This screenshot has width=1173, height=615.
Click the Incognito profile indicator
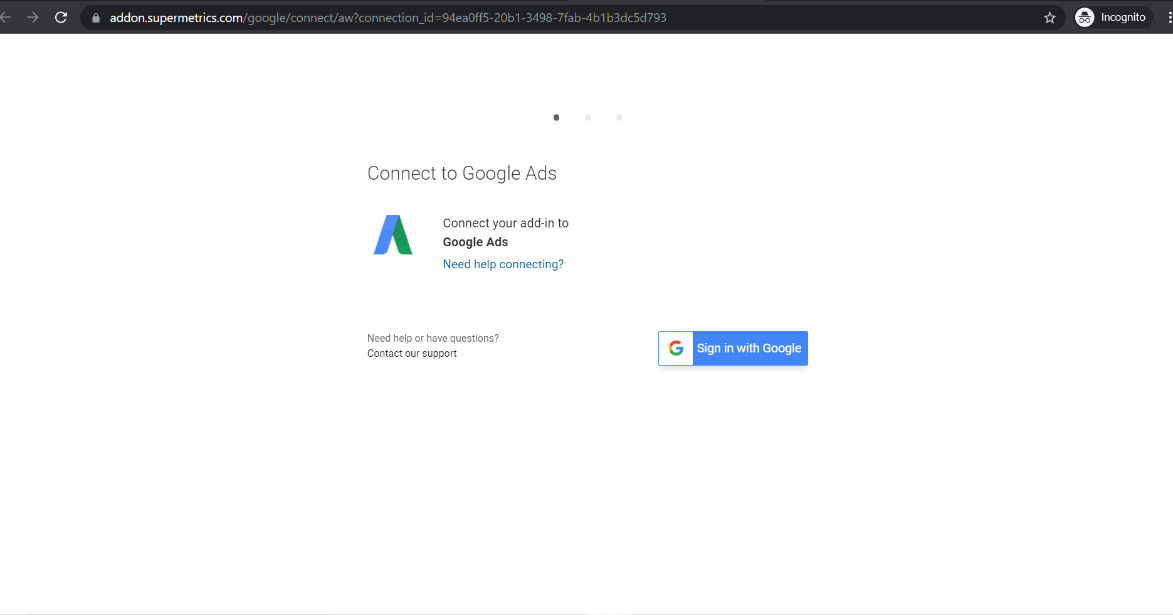[1111, 17]
